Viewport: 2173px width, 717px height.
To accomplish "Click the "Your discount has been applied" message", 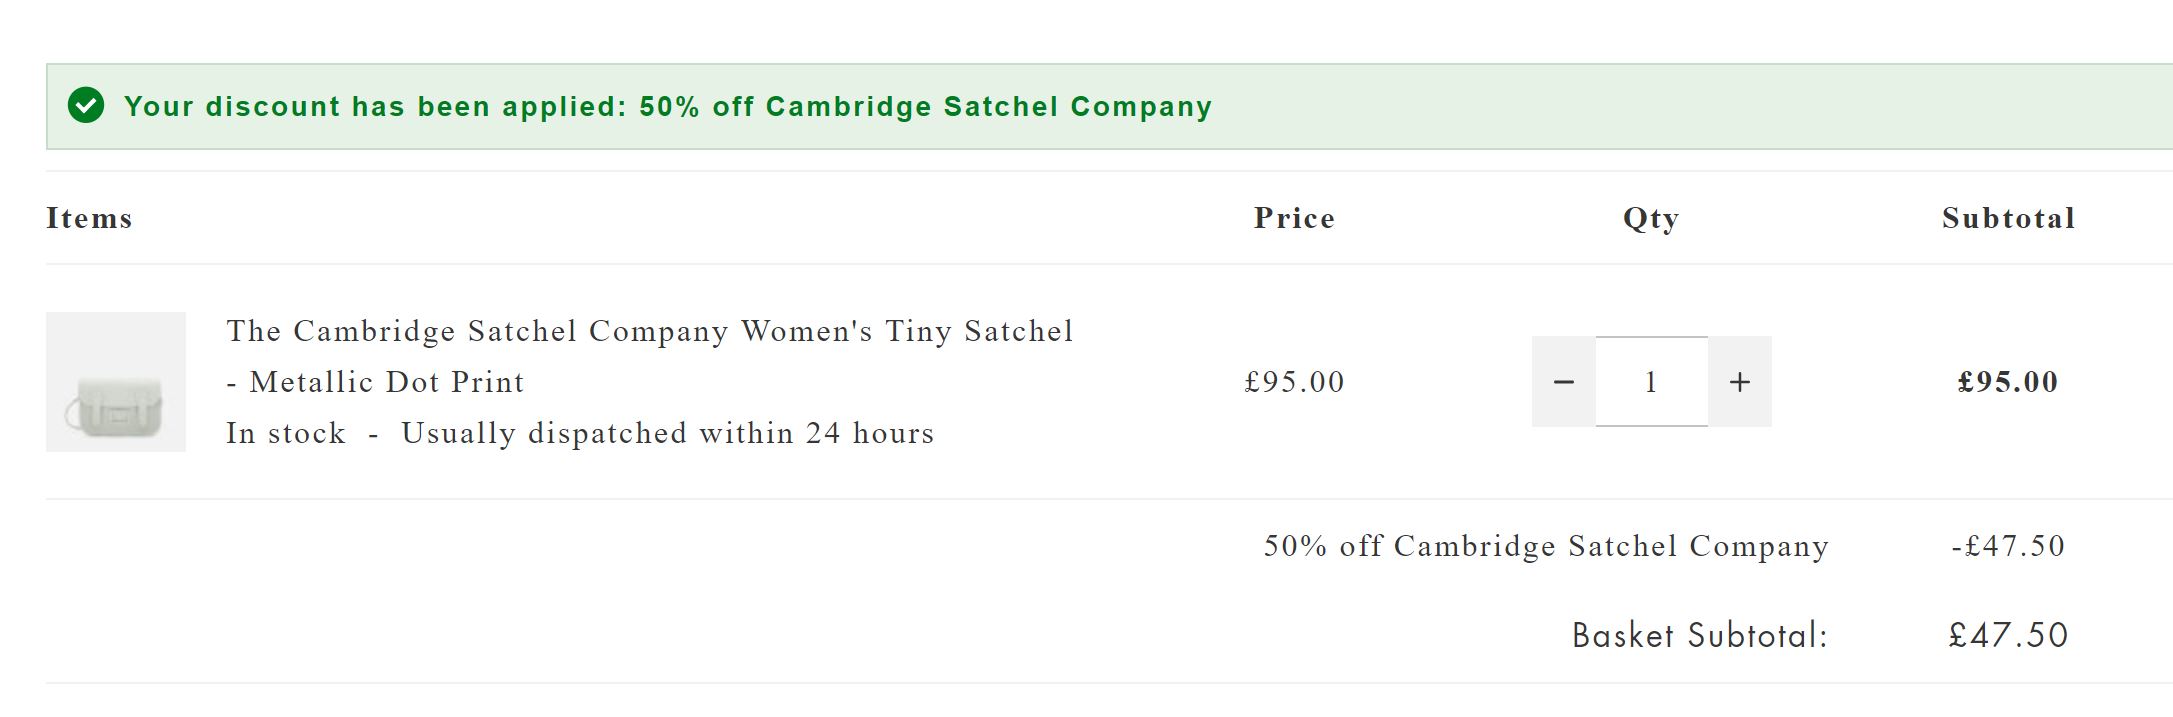I will pyautogui.click(x=667, y=106).
